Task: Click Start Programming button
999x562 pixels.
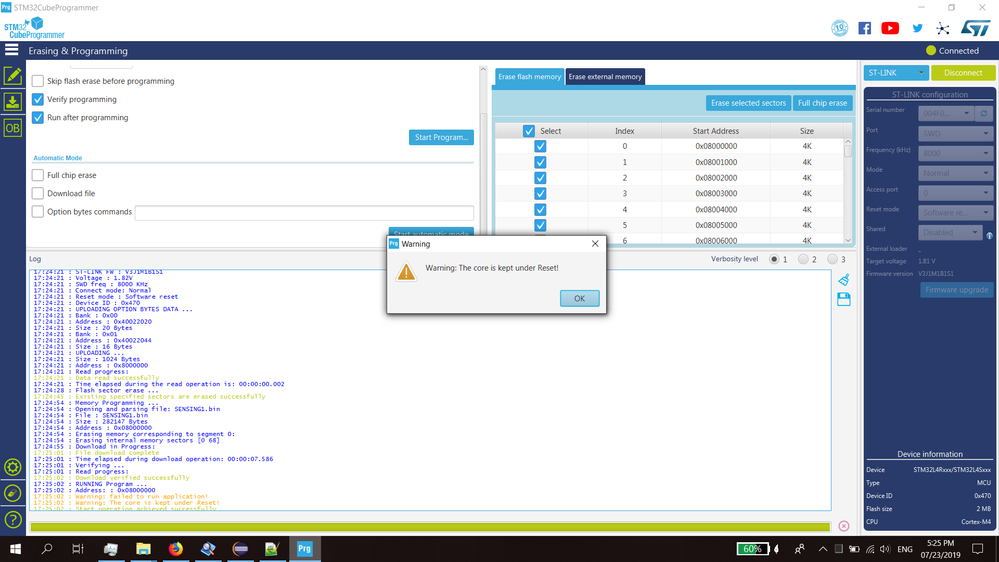Action: pyautogui.click(x=441, y=137)
